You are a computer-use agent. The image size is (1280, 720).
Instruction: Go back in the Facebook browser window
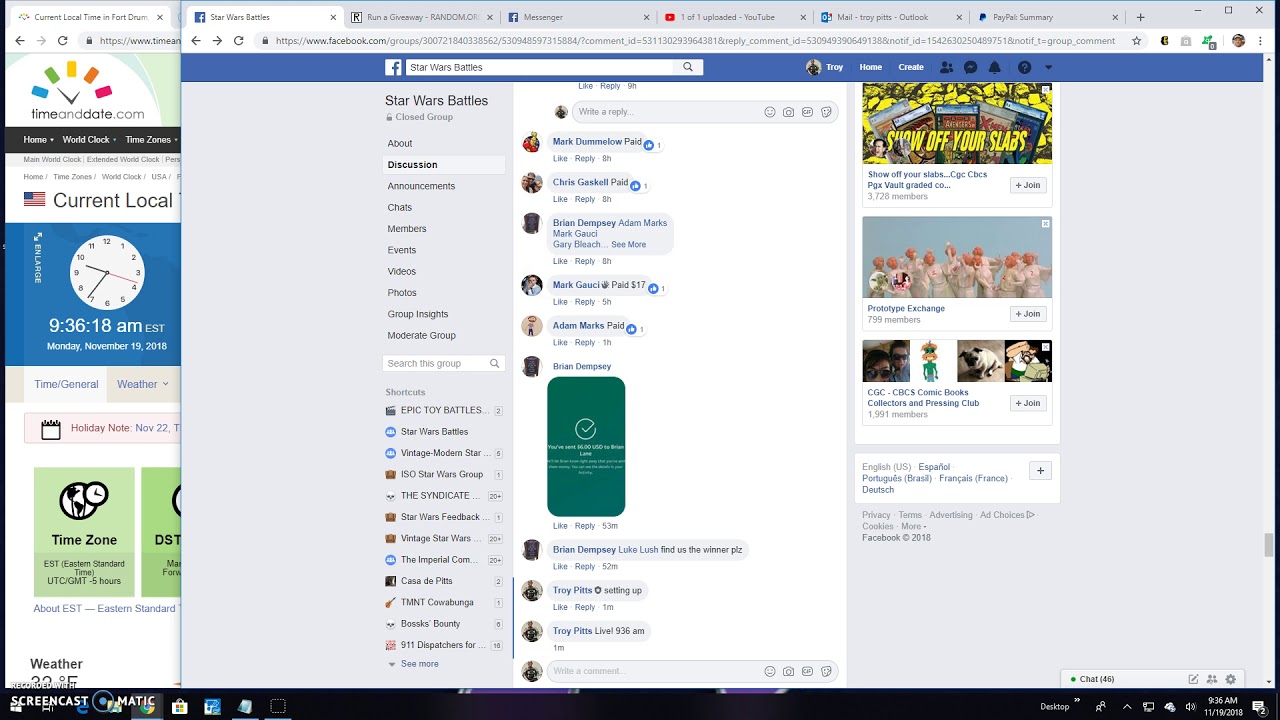pos(196,41)
